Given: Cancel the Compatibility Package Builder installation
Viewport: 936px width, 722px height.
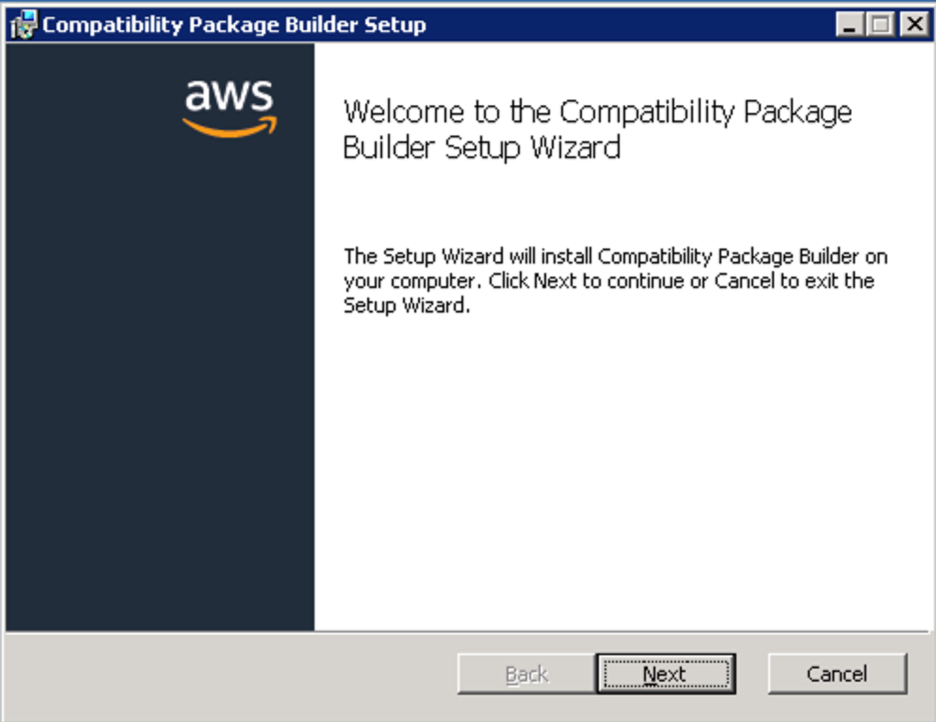Looking at the screenshot, I should click(837, 673).
